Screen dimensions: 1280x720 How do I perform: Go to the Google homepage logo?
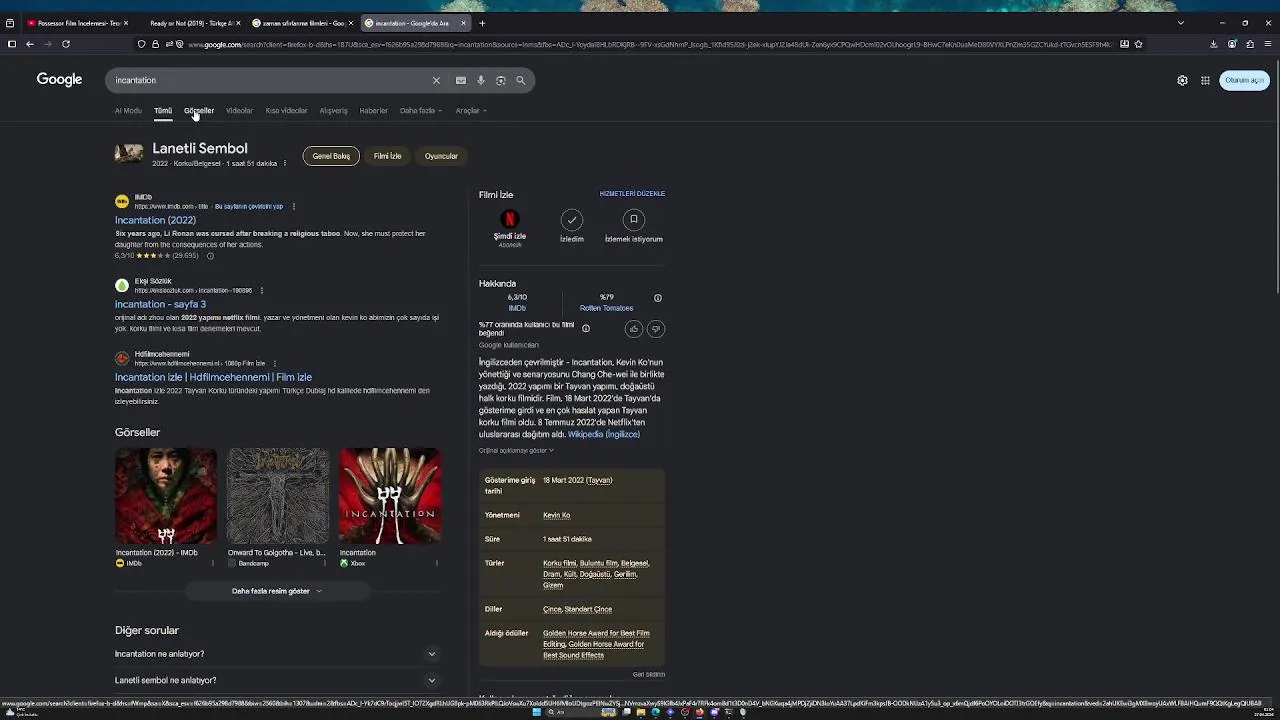coord(59,80)
